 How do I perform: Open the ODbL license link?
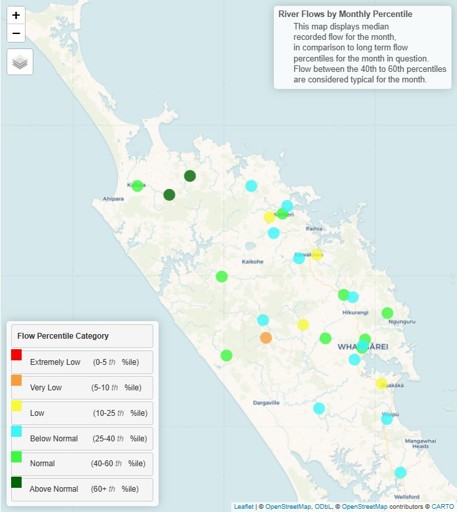[x=322, y=507]
